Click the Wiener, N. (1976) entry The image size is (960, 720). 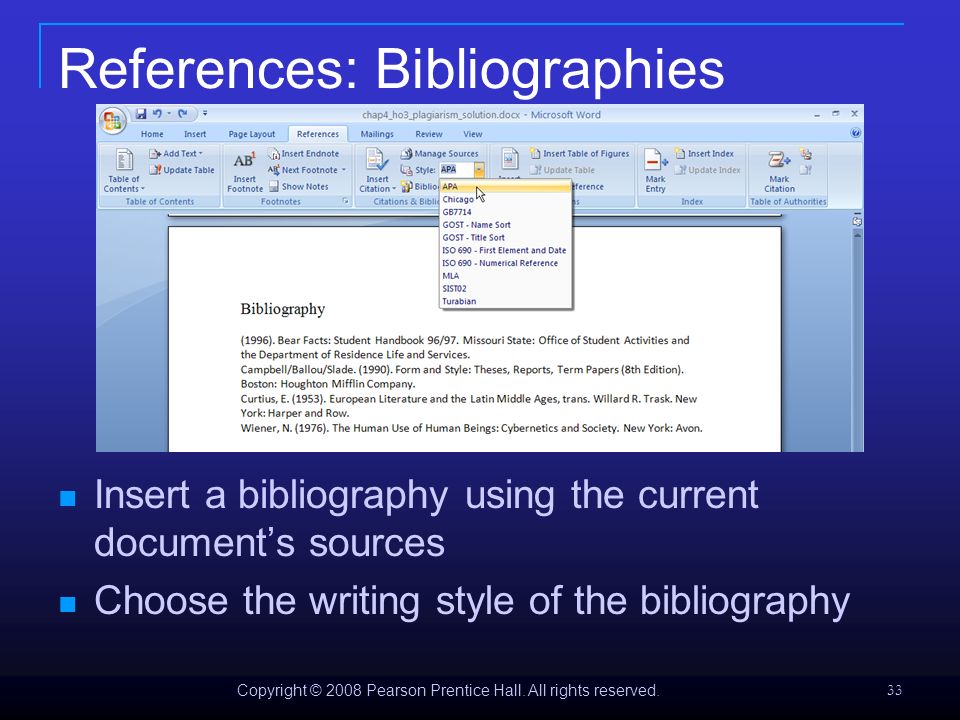(471, 428)
